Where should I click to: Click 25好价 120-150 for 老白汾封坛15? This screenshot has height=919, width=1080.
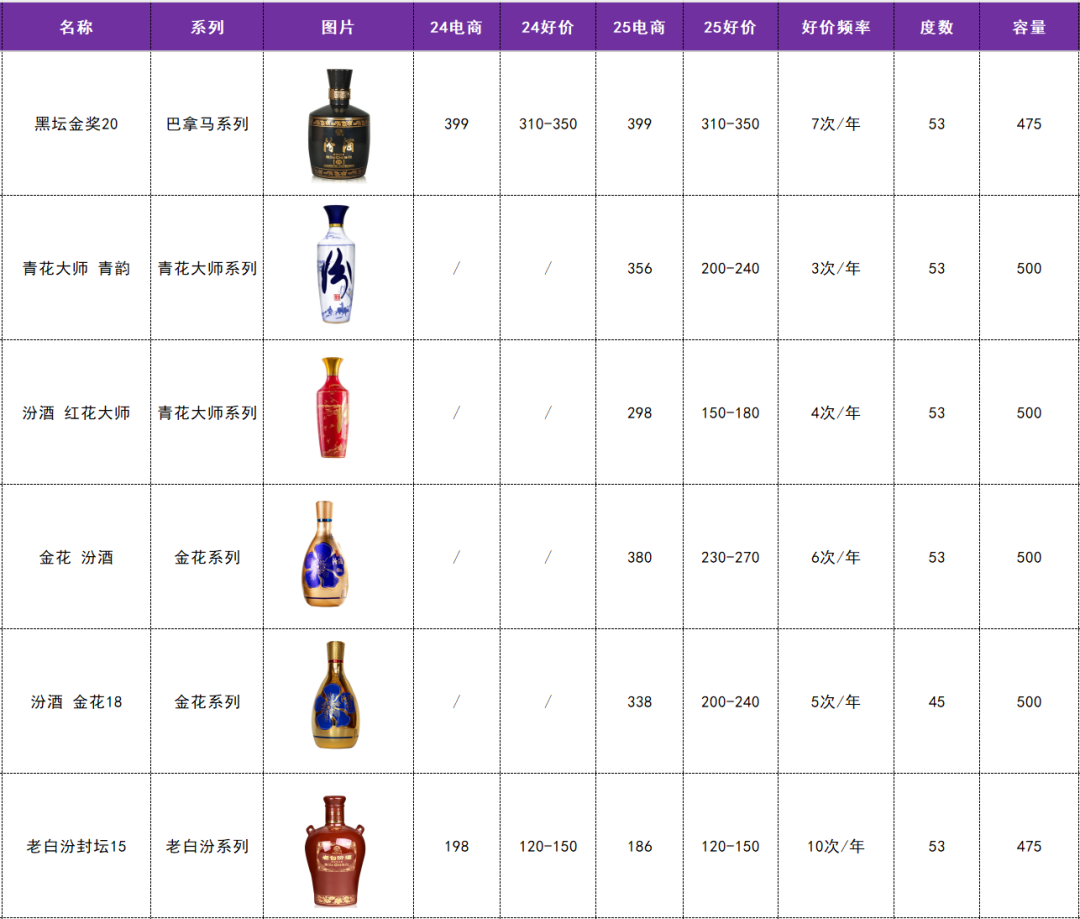[x=730, y=846]
